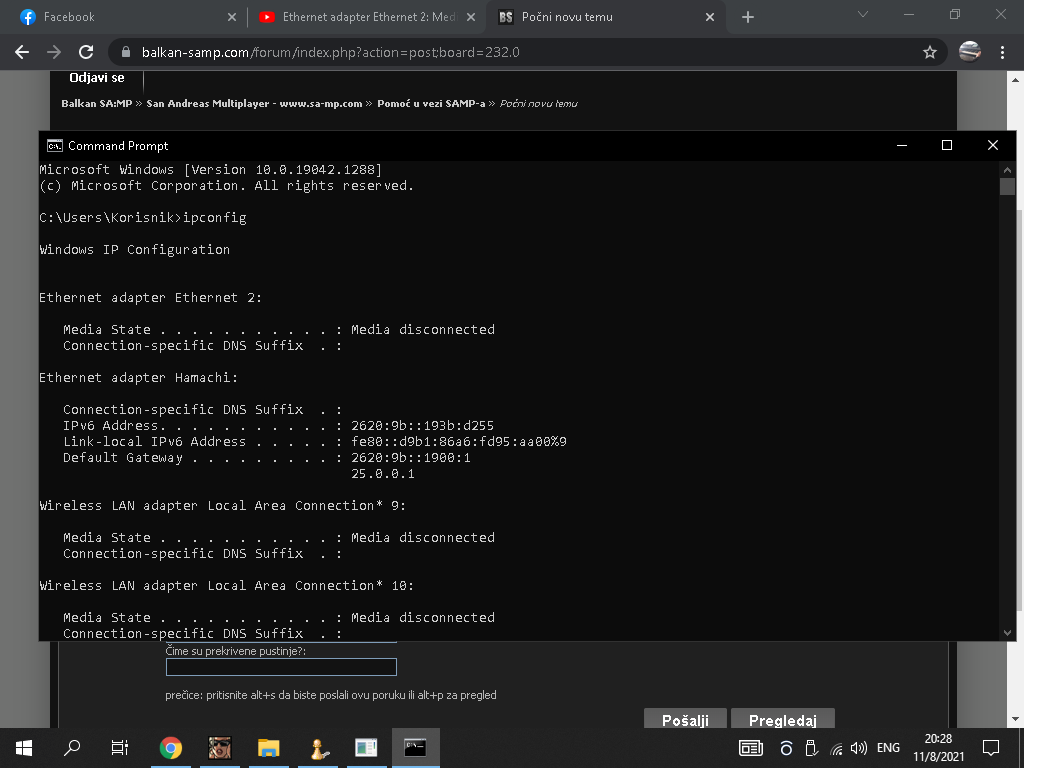Open File Explorer from taskbar
Screen dimensions: 1050x768
click(x=269, y=748)
